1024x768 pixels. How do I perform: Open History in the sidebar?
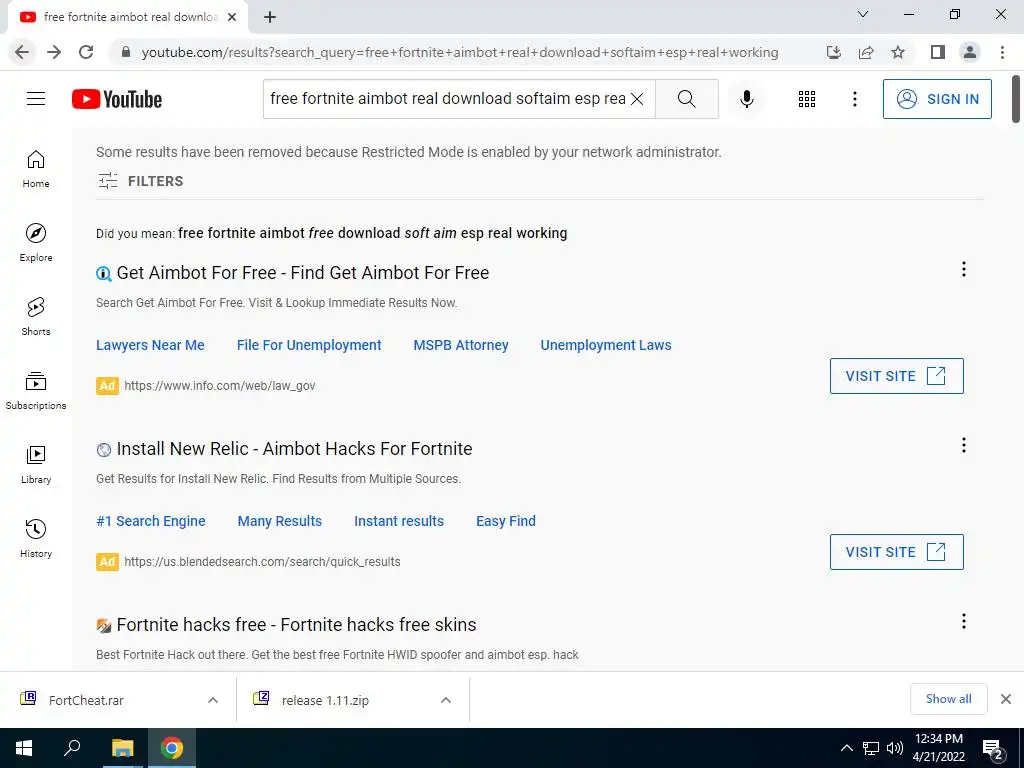click(x=36, y=538)
